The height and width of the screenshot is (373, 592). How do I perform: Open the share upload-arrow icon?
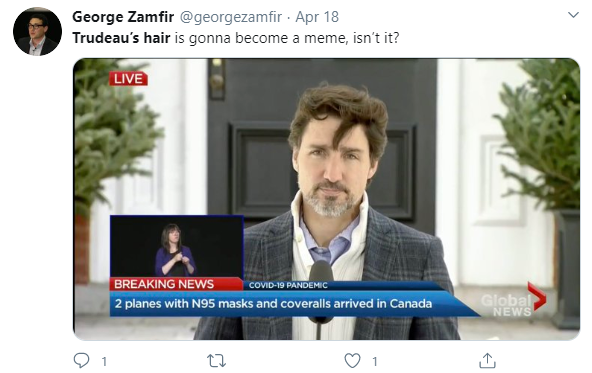(x=487, y=361)
